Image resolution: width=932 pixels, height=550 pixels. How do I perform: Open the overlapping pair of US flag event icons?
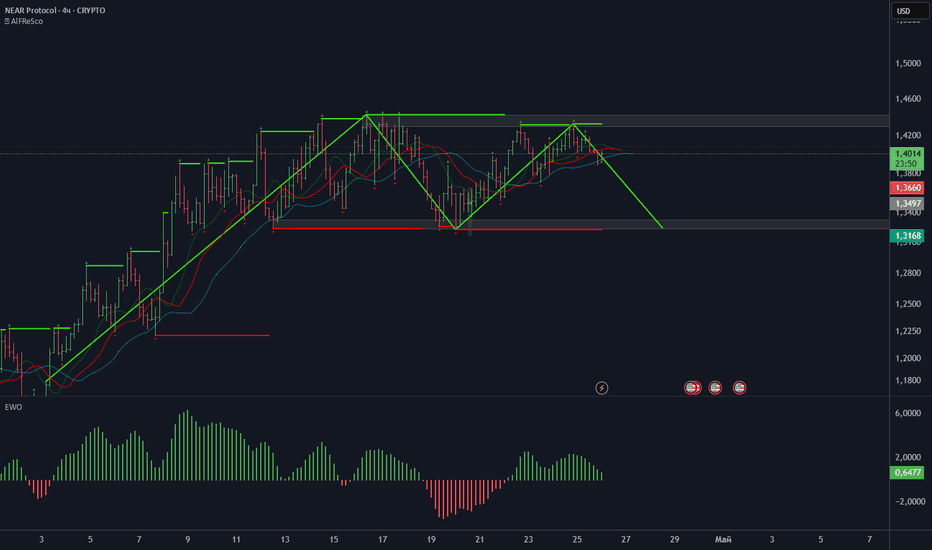tap(692, 388)
